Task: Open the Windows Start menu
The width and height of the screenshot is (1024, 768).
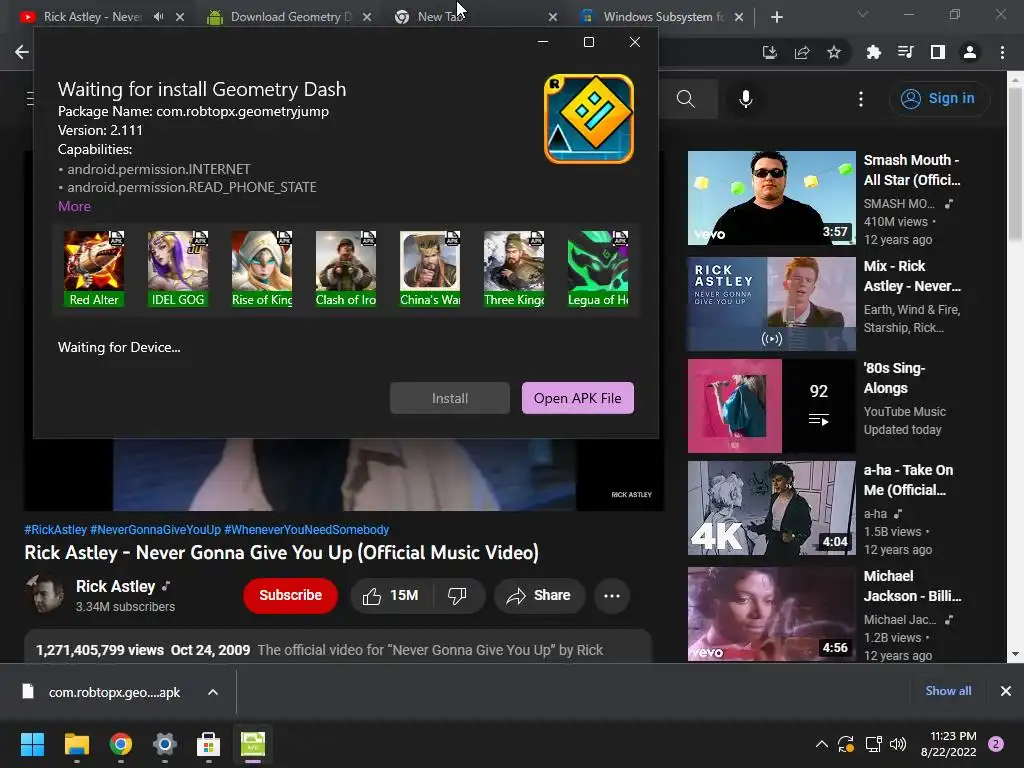Action: 33,744
